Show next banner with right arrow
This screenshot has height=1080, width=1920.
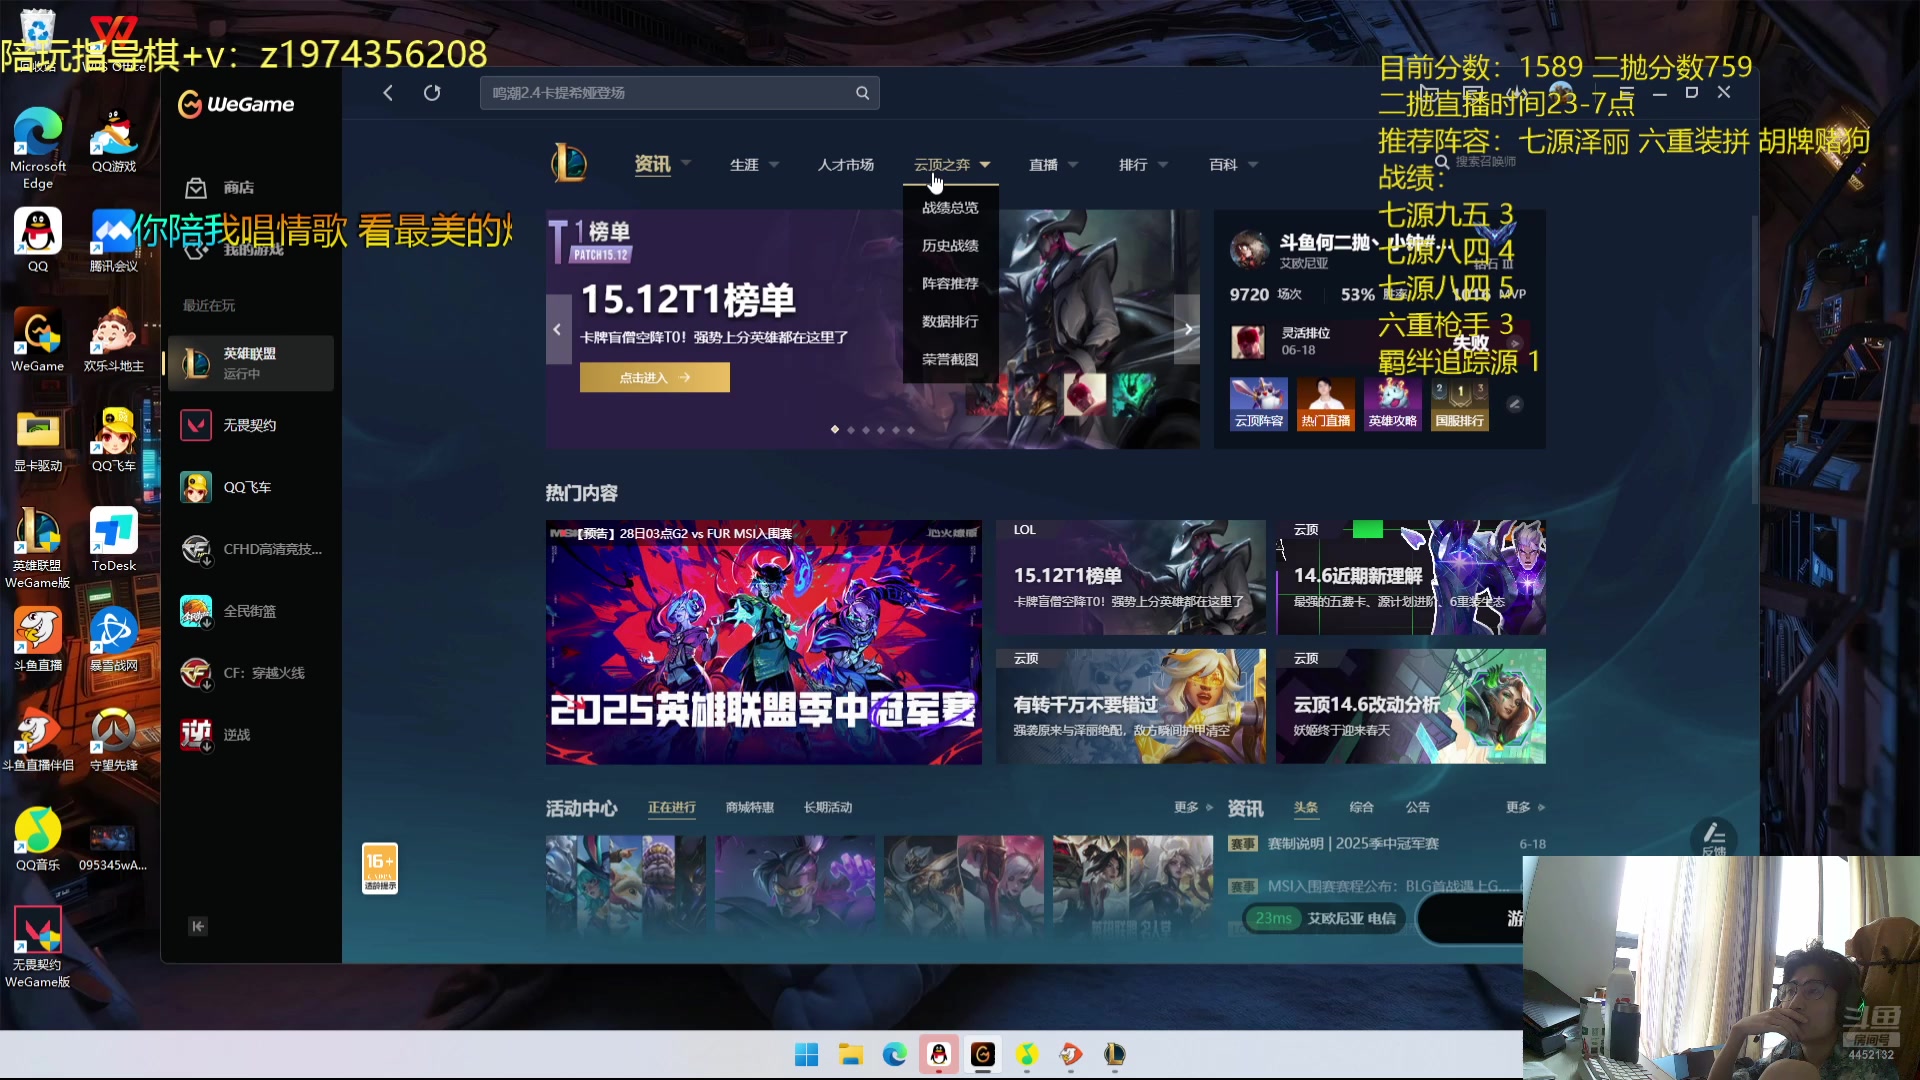click(1188, 330)
